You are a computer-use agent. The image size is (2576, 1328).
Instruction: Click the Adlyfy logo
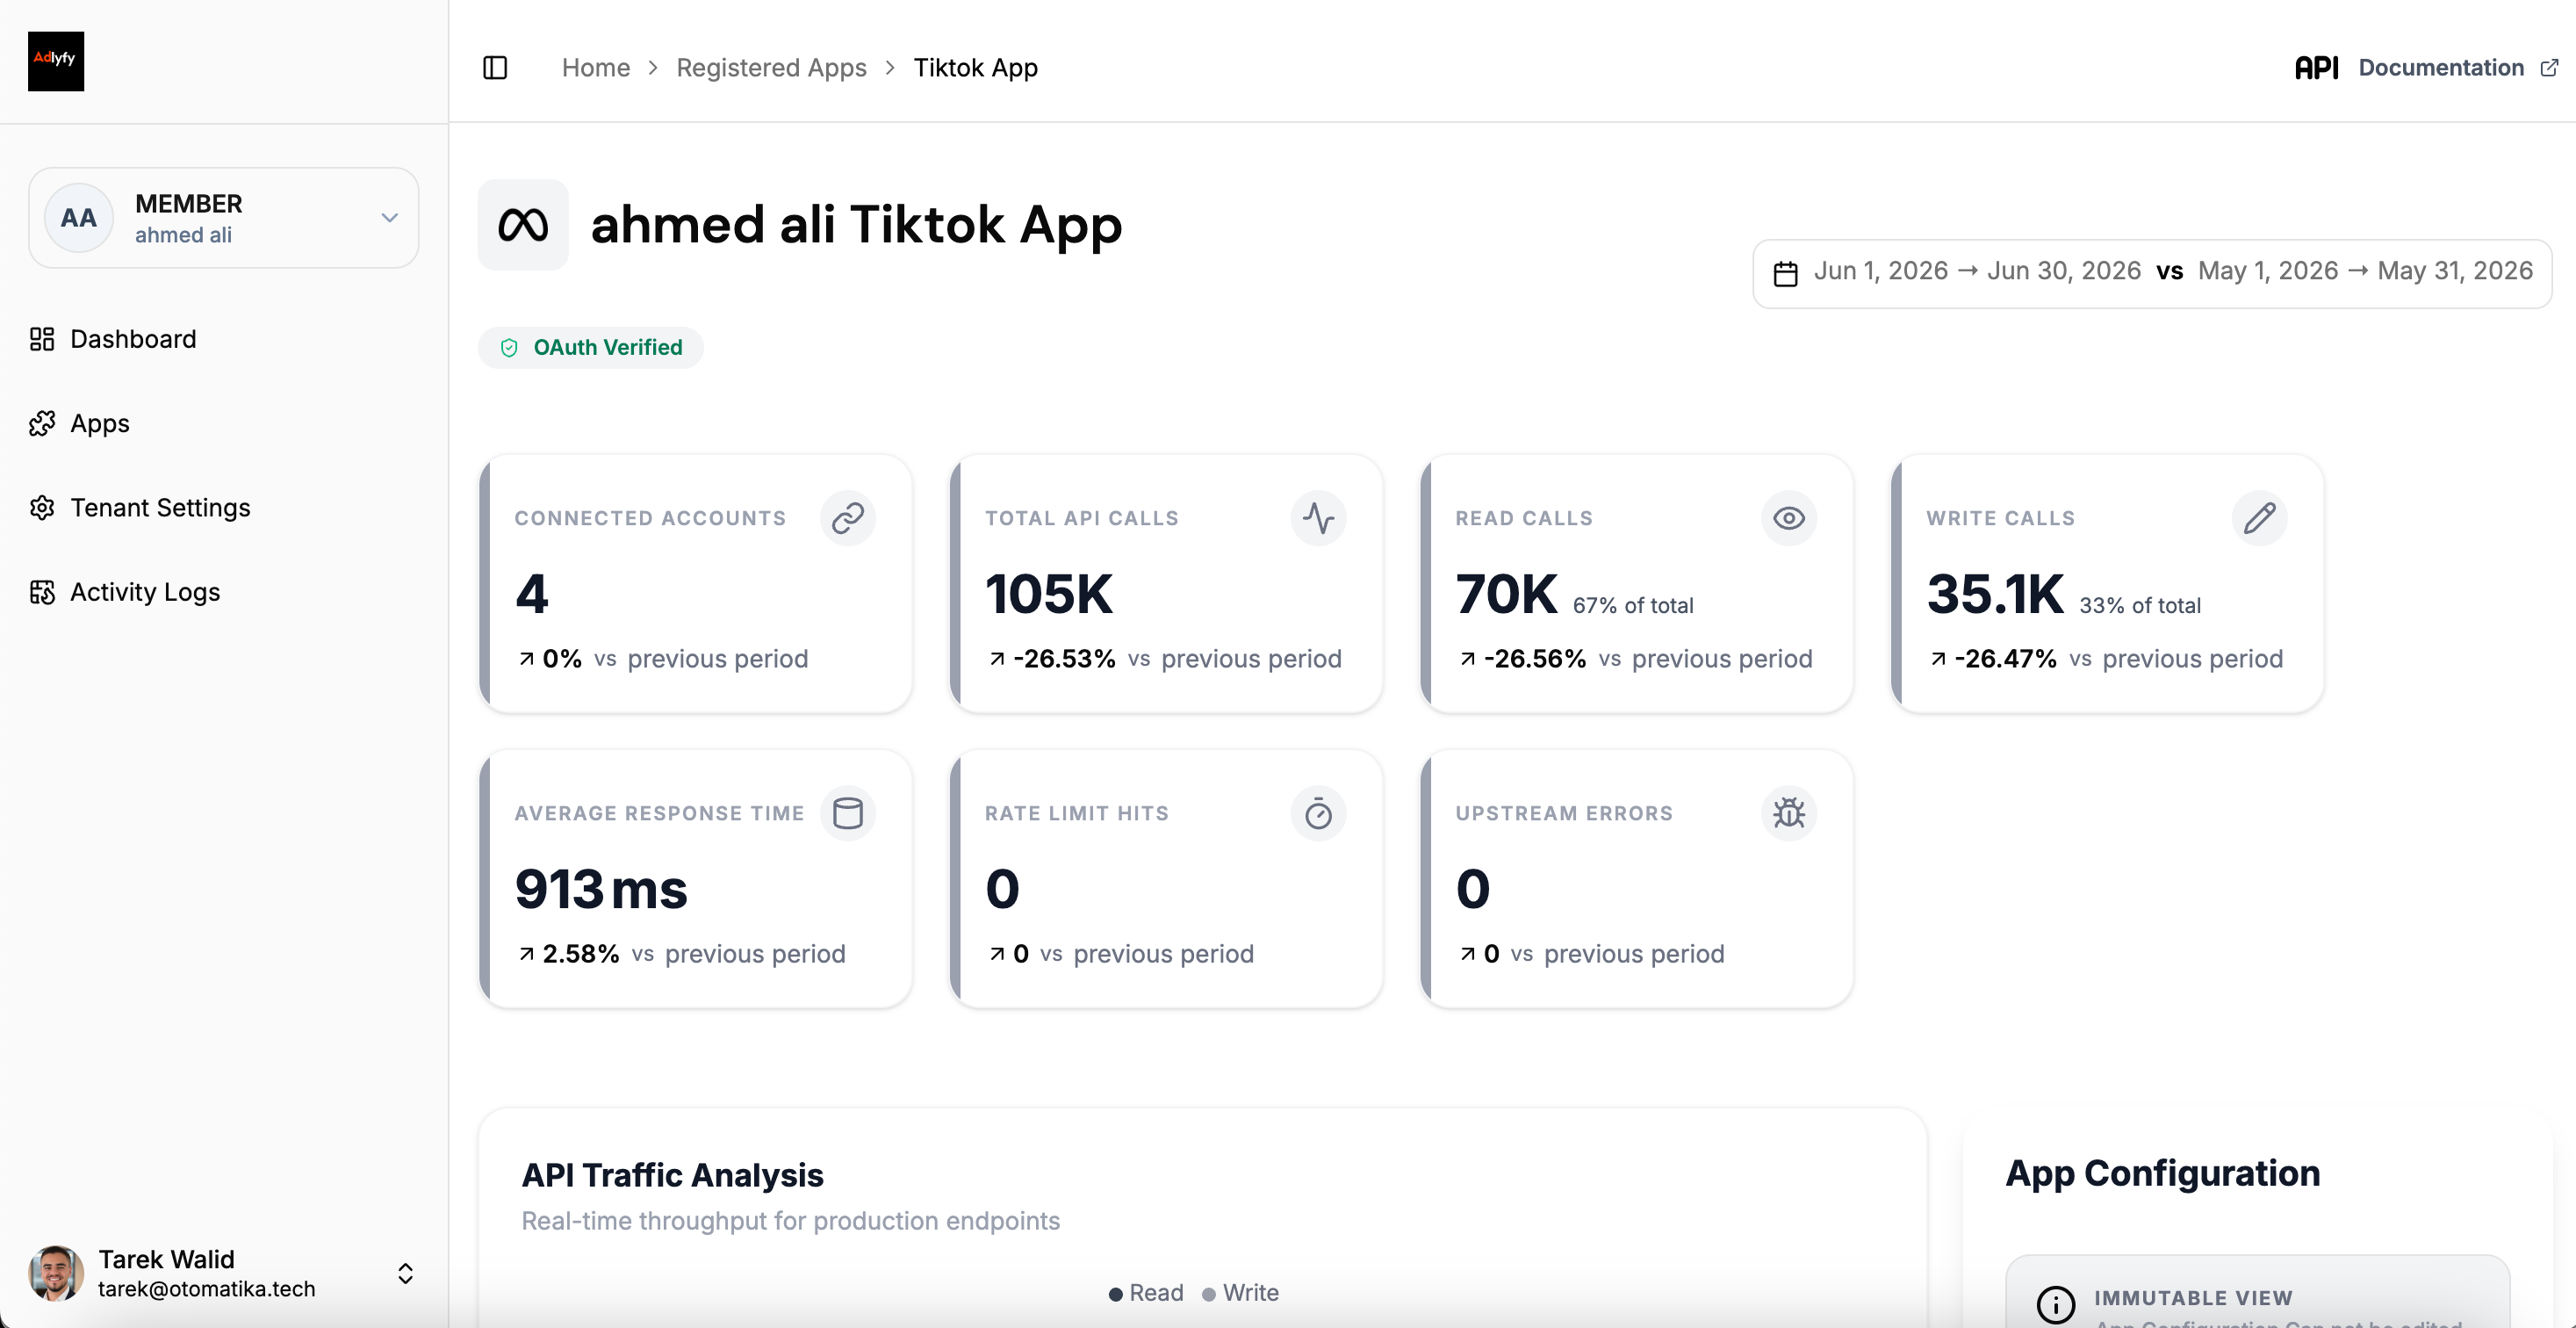(56, 61)
